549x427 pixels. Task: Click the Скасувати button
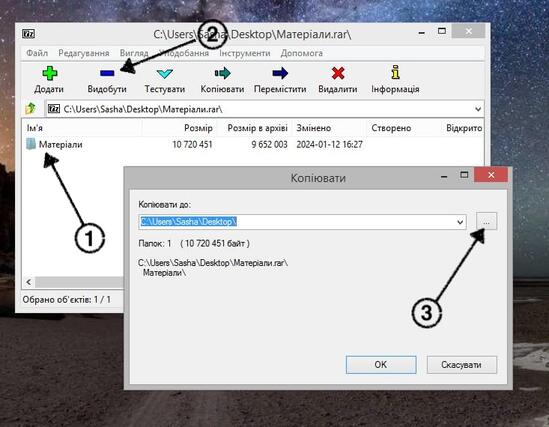[x=461, y=365]
